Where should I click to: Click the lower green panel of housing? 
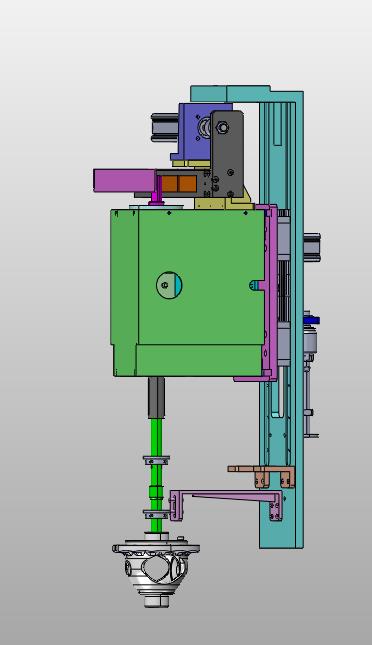pyautogui.click(x=198, y=360)
